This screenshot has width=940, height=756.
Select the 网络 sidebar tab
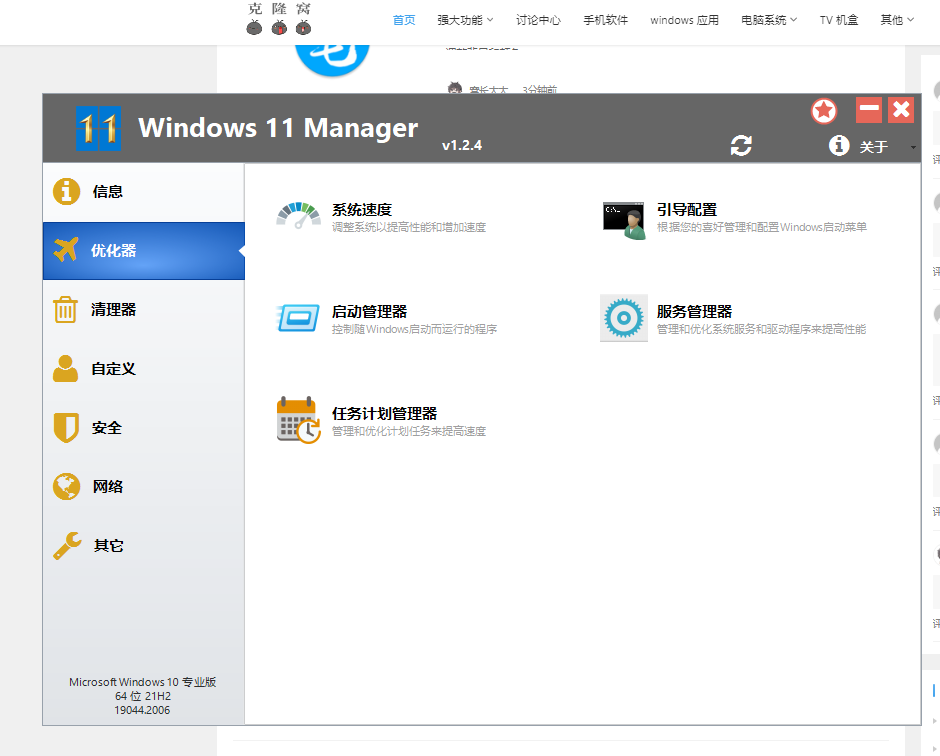tap(144, 486)
